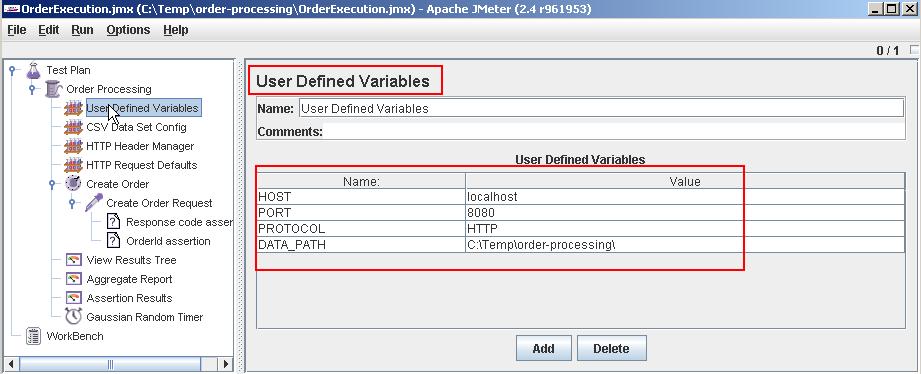Select Gaussian Random Timer tree item
This screenshot has height=374, width=921.
point(144,316)
